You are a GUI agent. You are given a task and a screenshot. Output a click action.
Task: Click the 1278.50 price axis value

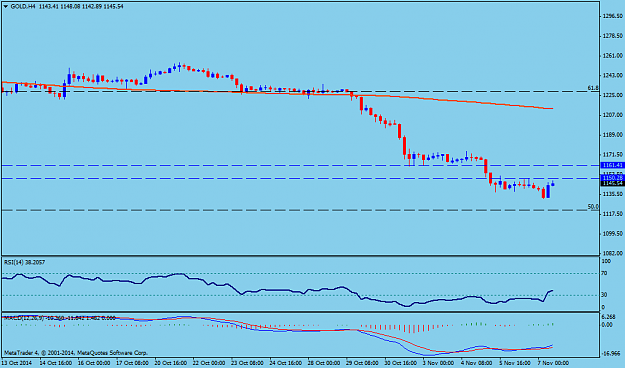point(613,36)
